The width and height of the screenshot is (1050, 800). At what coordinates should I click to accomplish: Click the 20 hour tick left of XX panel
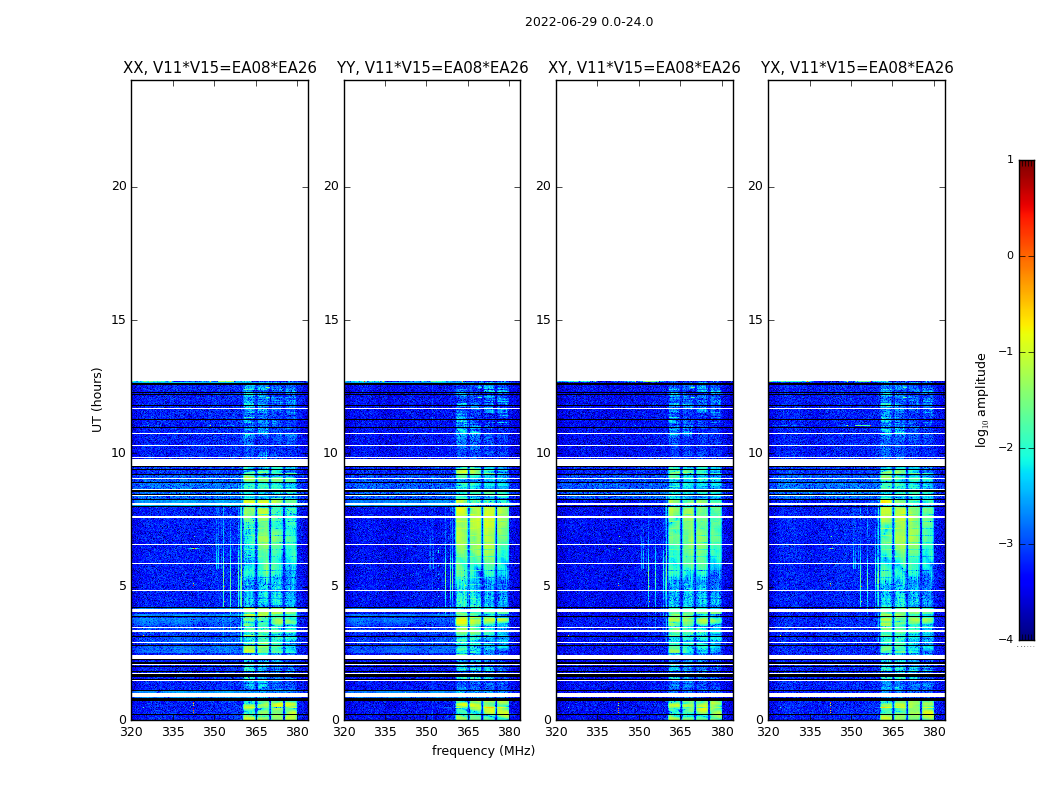coord(119,186)
